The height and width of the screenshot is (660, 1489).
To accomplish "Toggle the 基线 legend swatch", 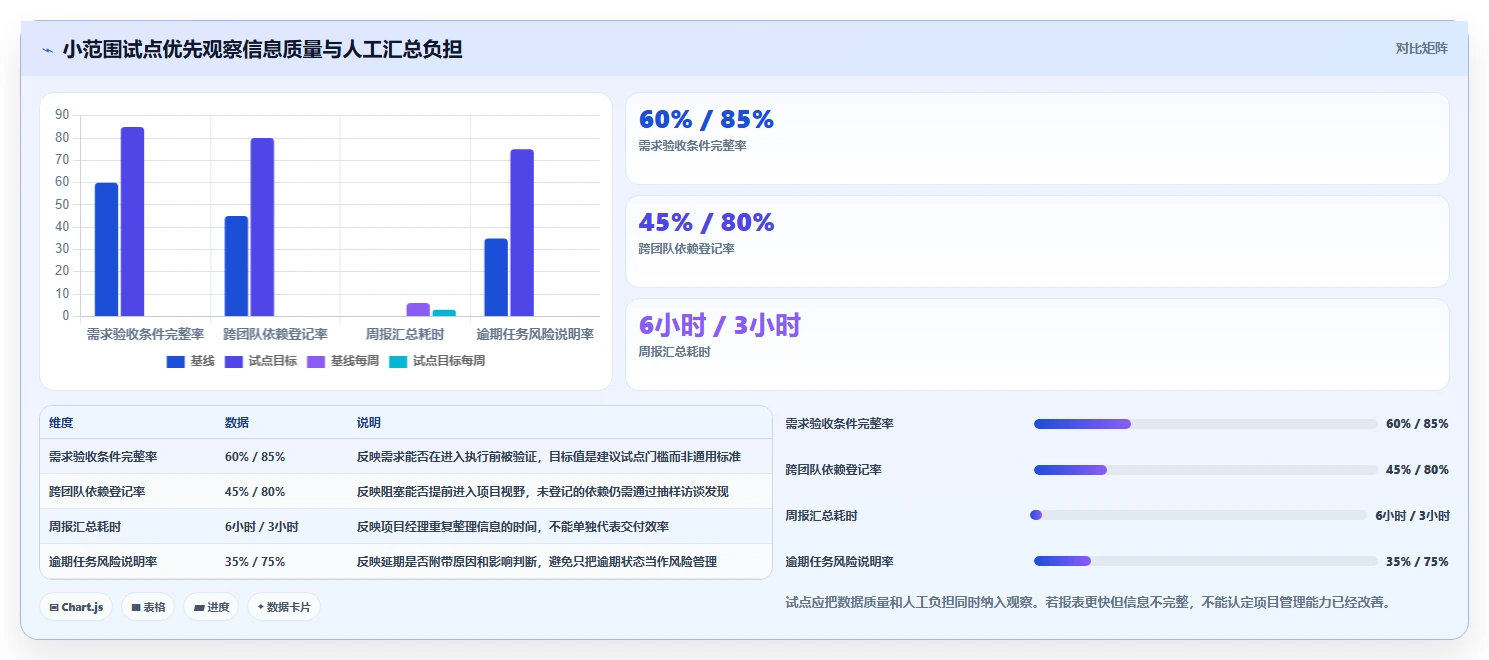I will [176, 361].
